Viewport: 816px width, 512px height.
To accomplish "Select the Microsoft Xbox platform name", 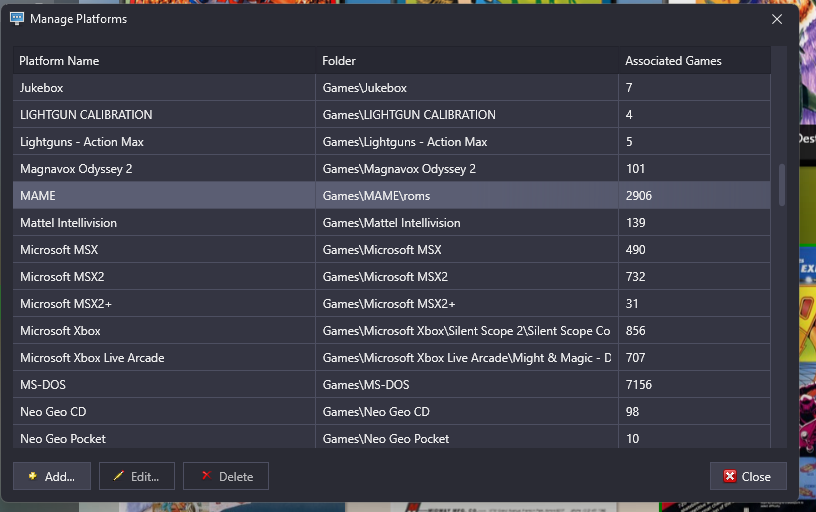I will coord(60,331).
